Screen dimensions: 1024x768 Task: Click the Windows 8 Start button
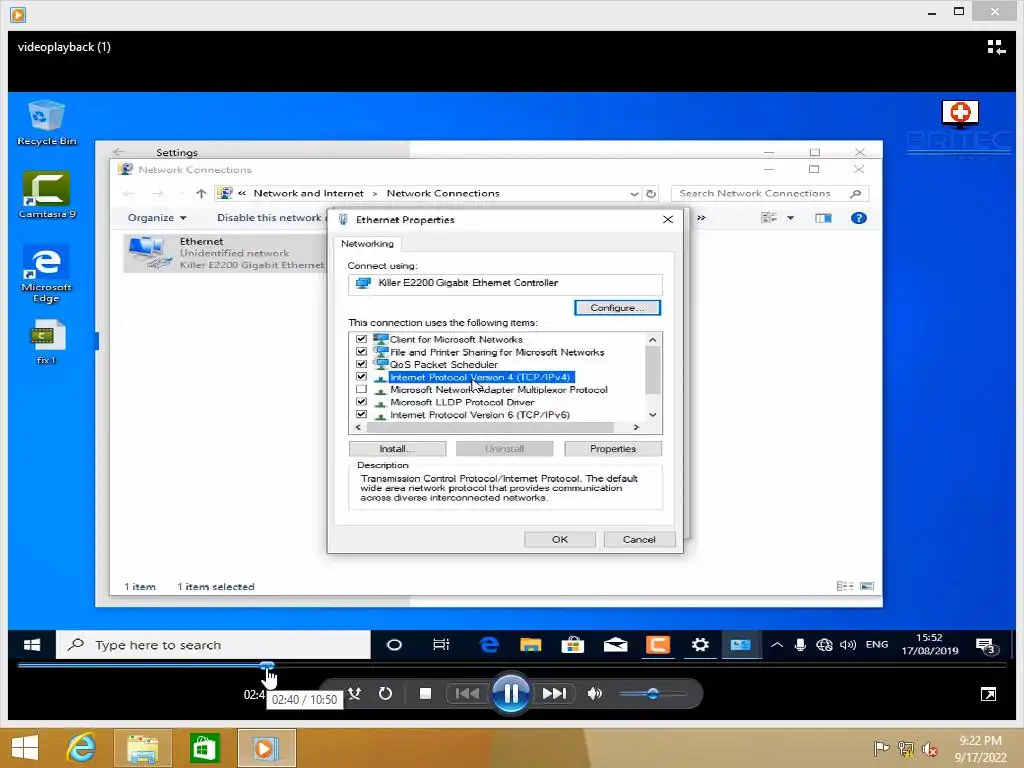pos(25,748)
